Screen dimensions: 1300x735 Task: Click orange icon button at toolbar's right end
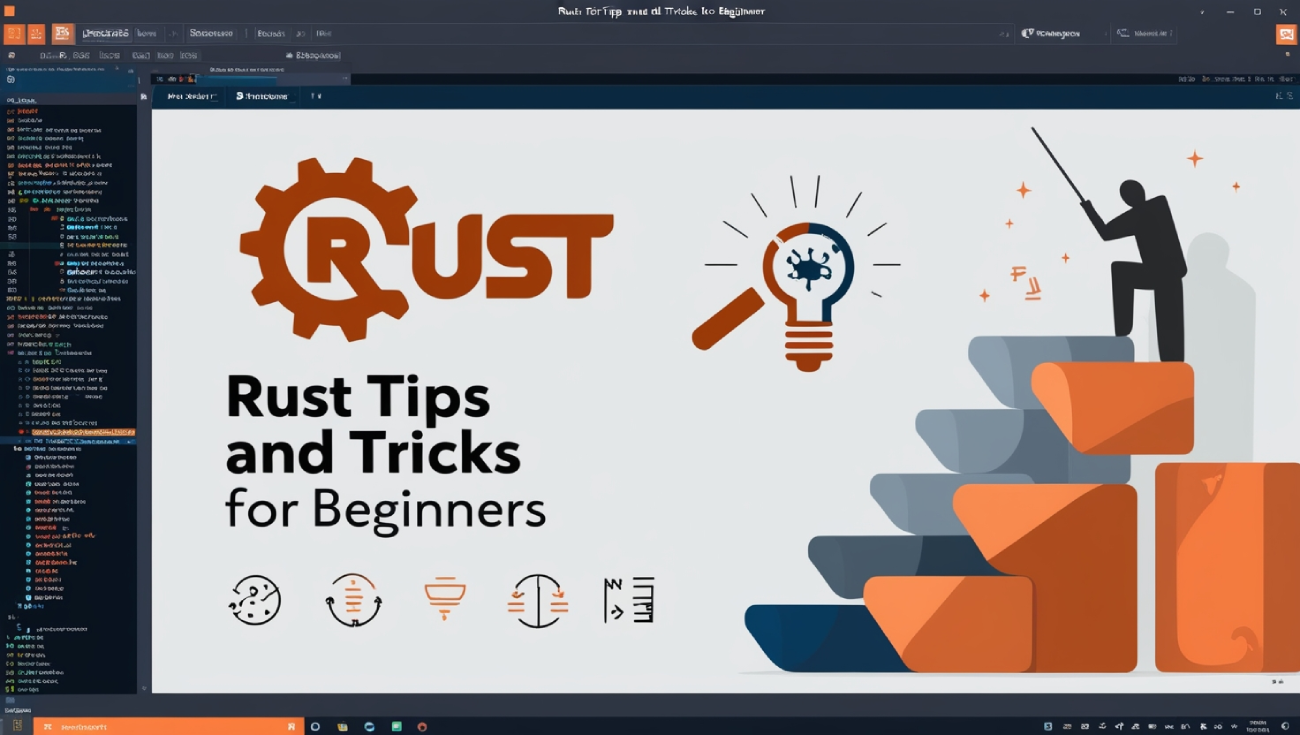click(x=1286, y=35)
